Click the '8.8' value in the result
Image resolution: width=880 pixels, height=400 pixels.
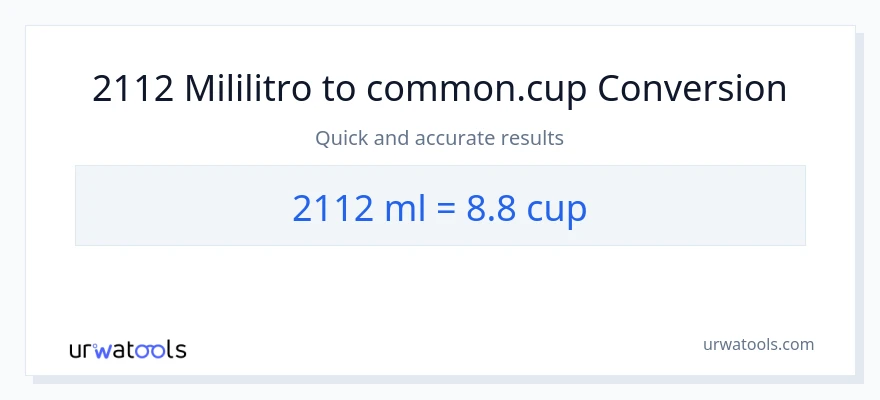coord(493,207)
